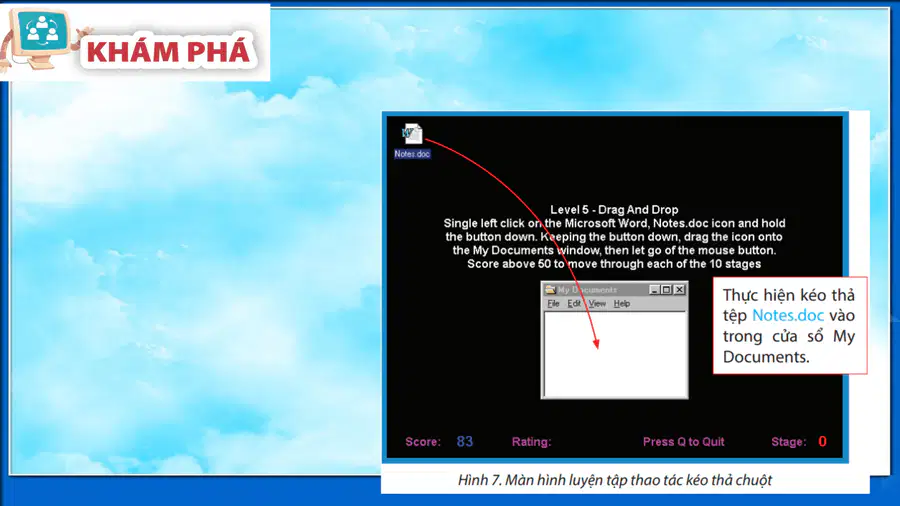Click the Rating: label
Screen dimensions: 900x506
(531, 442)
